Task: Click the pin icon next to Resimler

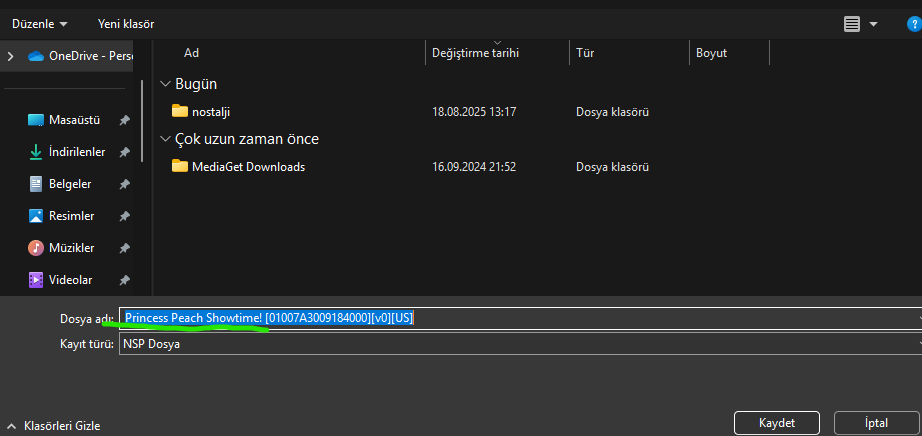Action: (124, 216)
